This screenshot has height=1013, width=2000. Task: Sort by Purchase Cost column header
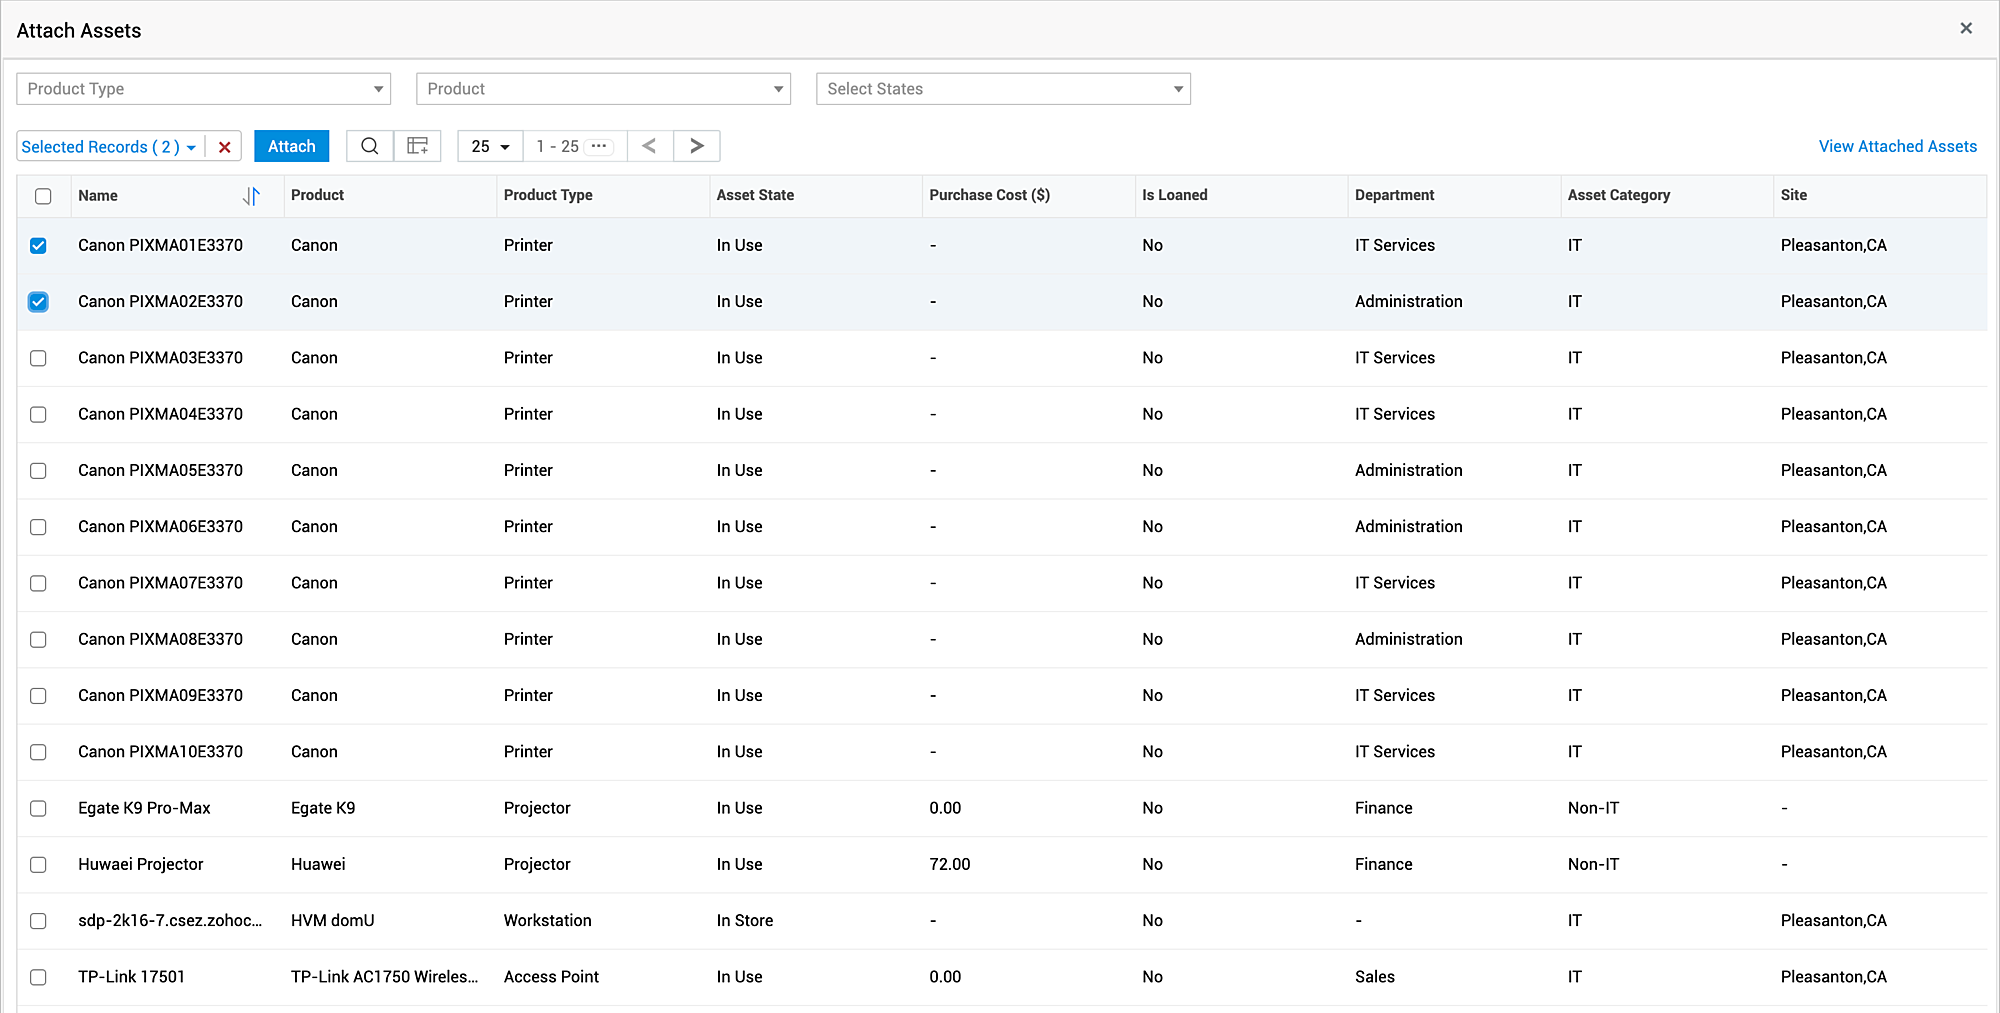click(989, 195)
